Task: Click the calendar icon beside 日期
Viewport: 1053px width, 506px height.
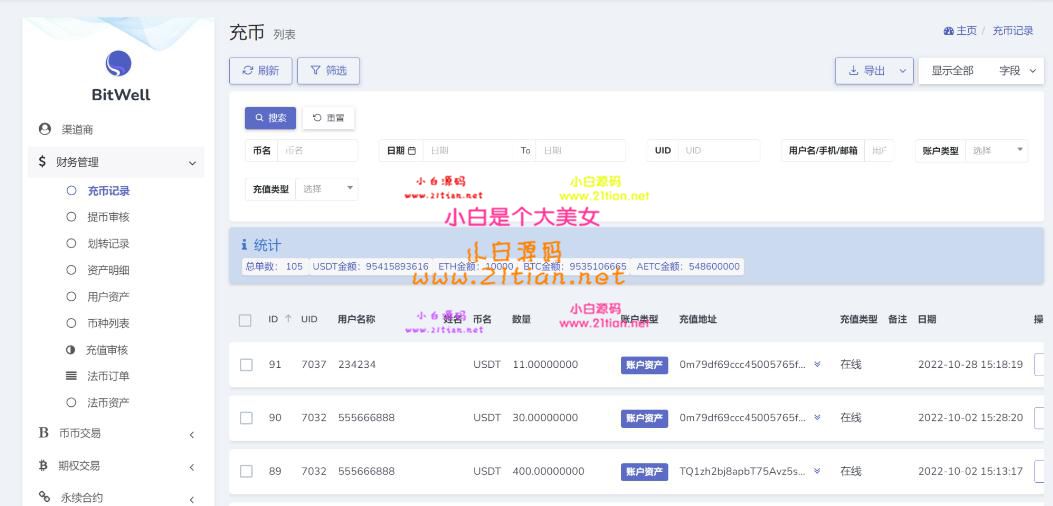Action: coord(412,151)
